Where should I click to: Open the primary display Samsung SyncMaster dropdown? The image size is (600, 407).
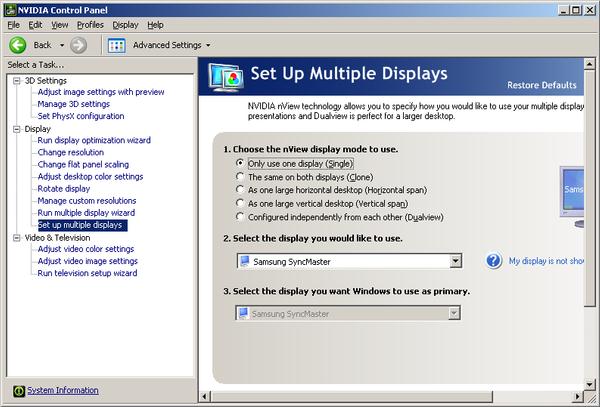click(x=454, y=313)
